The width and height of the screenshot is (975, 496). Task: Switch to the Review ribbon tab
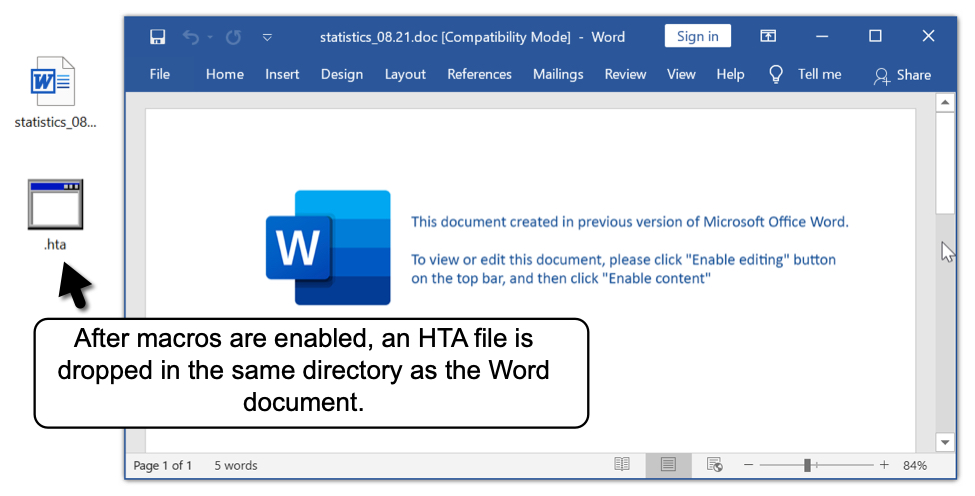pos(625,74)
